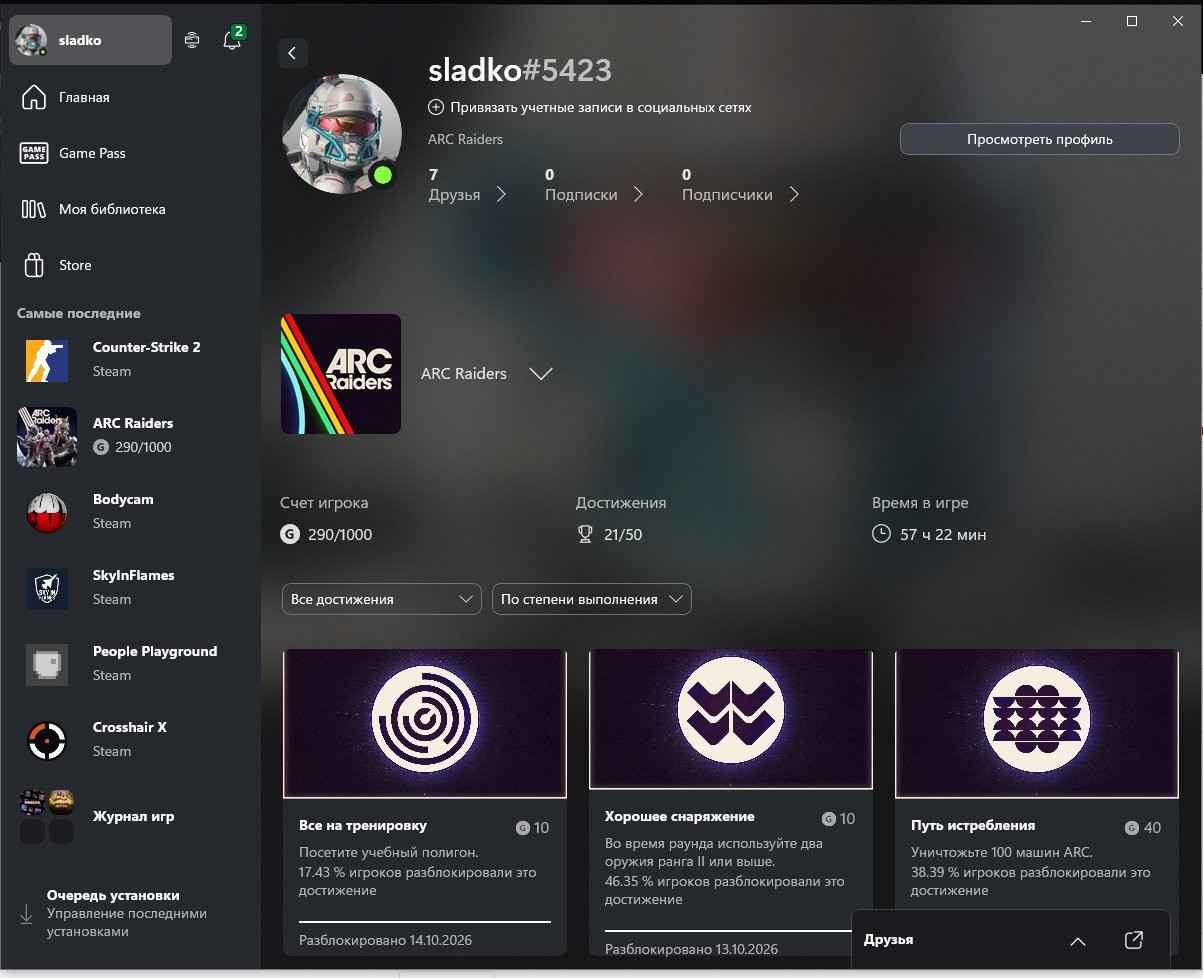Click the People Playground game icon

click(47, 664)
